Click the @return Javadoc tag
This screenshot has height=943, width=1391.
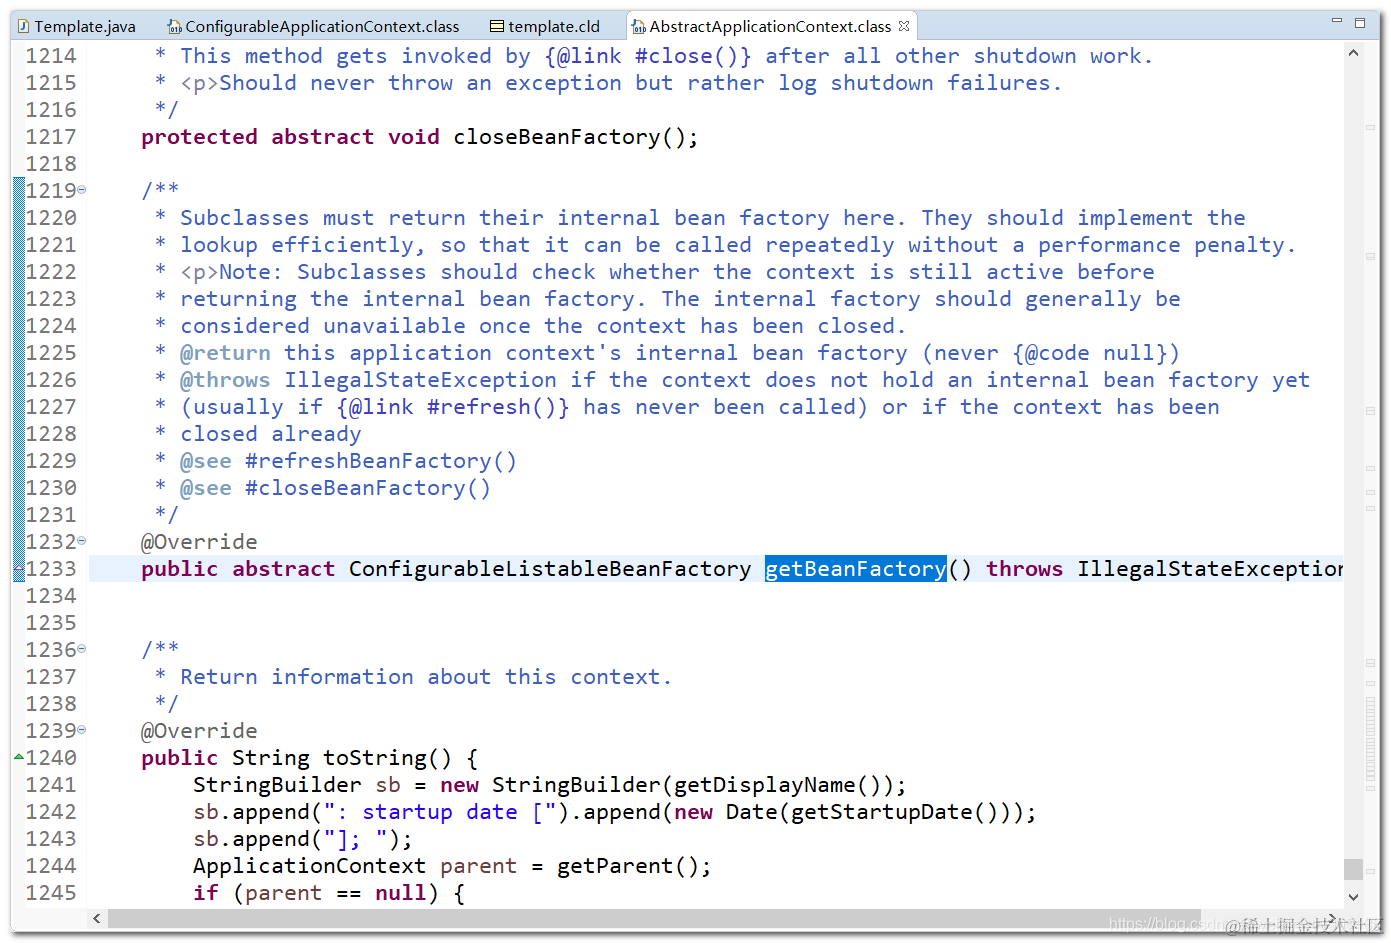(225, 353)
